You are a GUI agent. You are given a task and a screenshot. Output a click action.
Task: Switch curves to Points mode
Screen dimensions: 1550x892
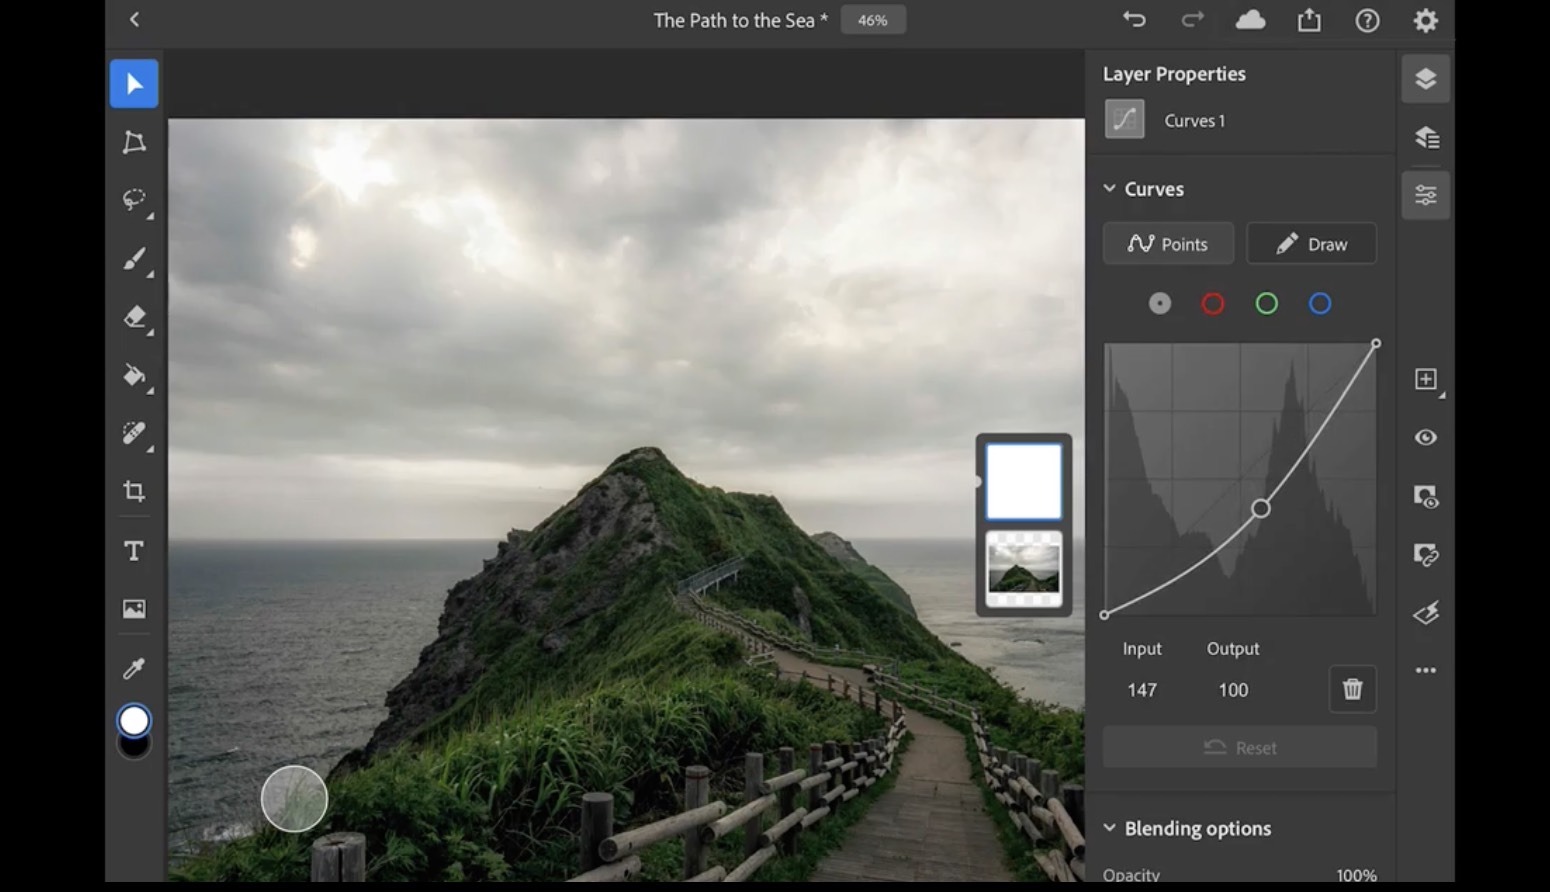pos(1168,244)
